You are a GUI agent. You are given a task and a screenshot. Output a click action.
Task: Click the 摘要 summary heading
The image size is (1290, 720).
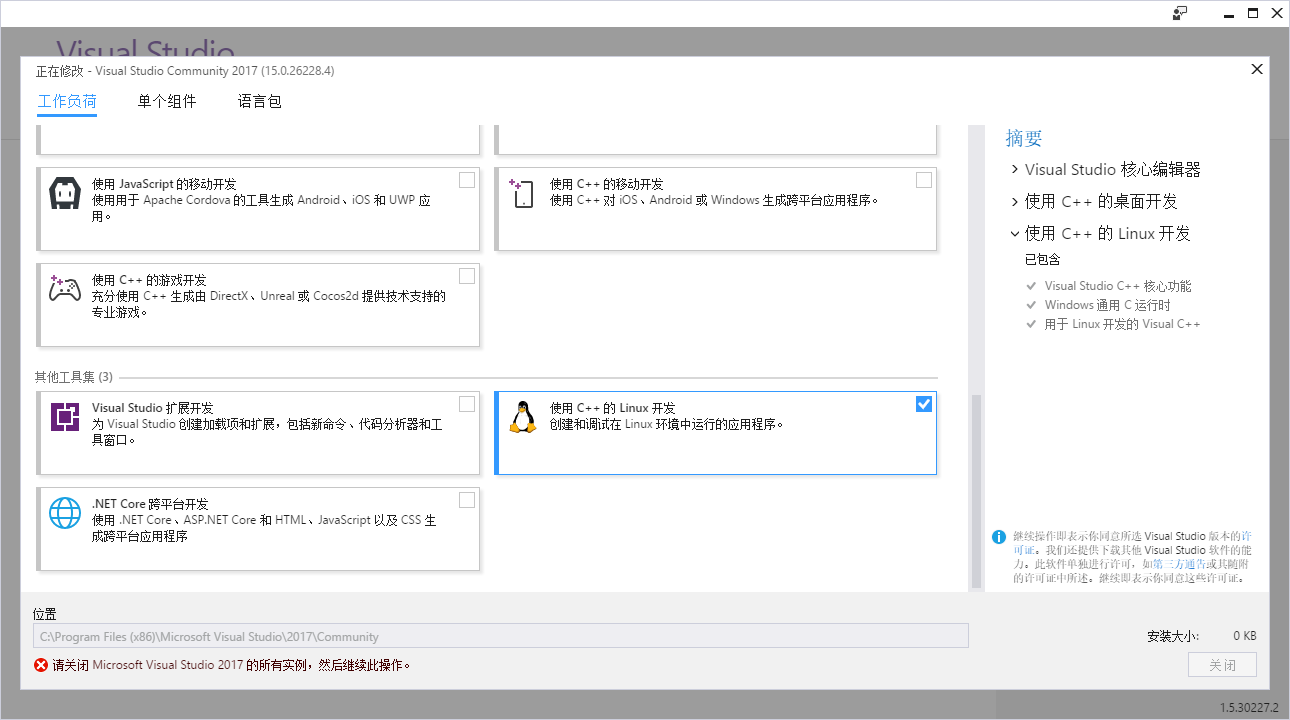click(1024, 138)
